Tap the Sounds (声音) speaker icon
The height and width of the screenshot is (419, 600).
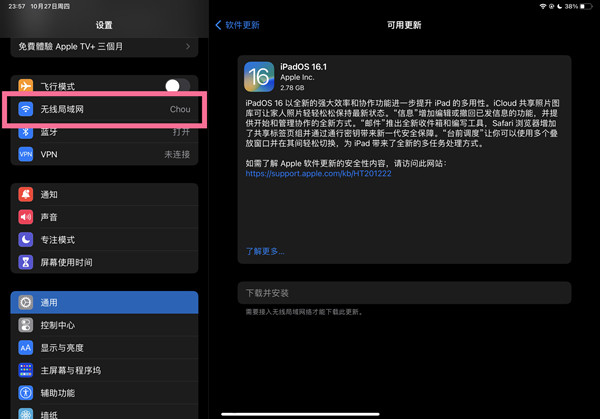pos(26,217)
